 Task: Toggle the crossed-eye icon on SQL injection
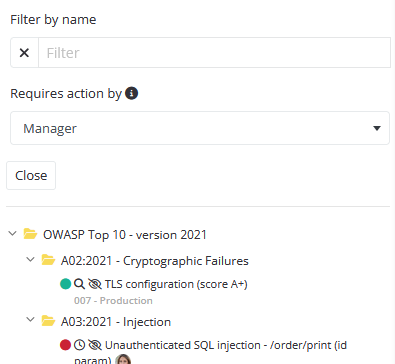point(95,345)
